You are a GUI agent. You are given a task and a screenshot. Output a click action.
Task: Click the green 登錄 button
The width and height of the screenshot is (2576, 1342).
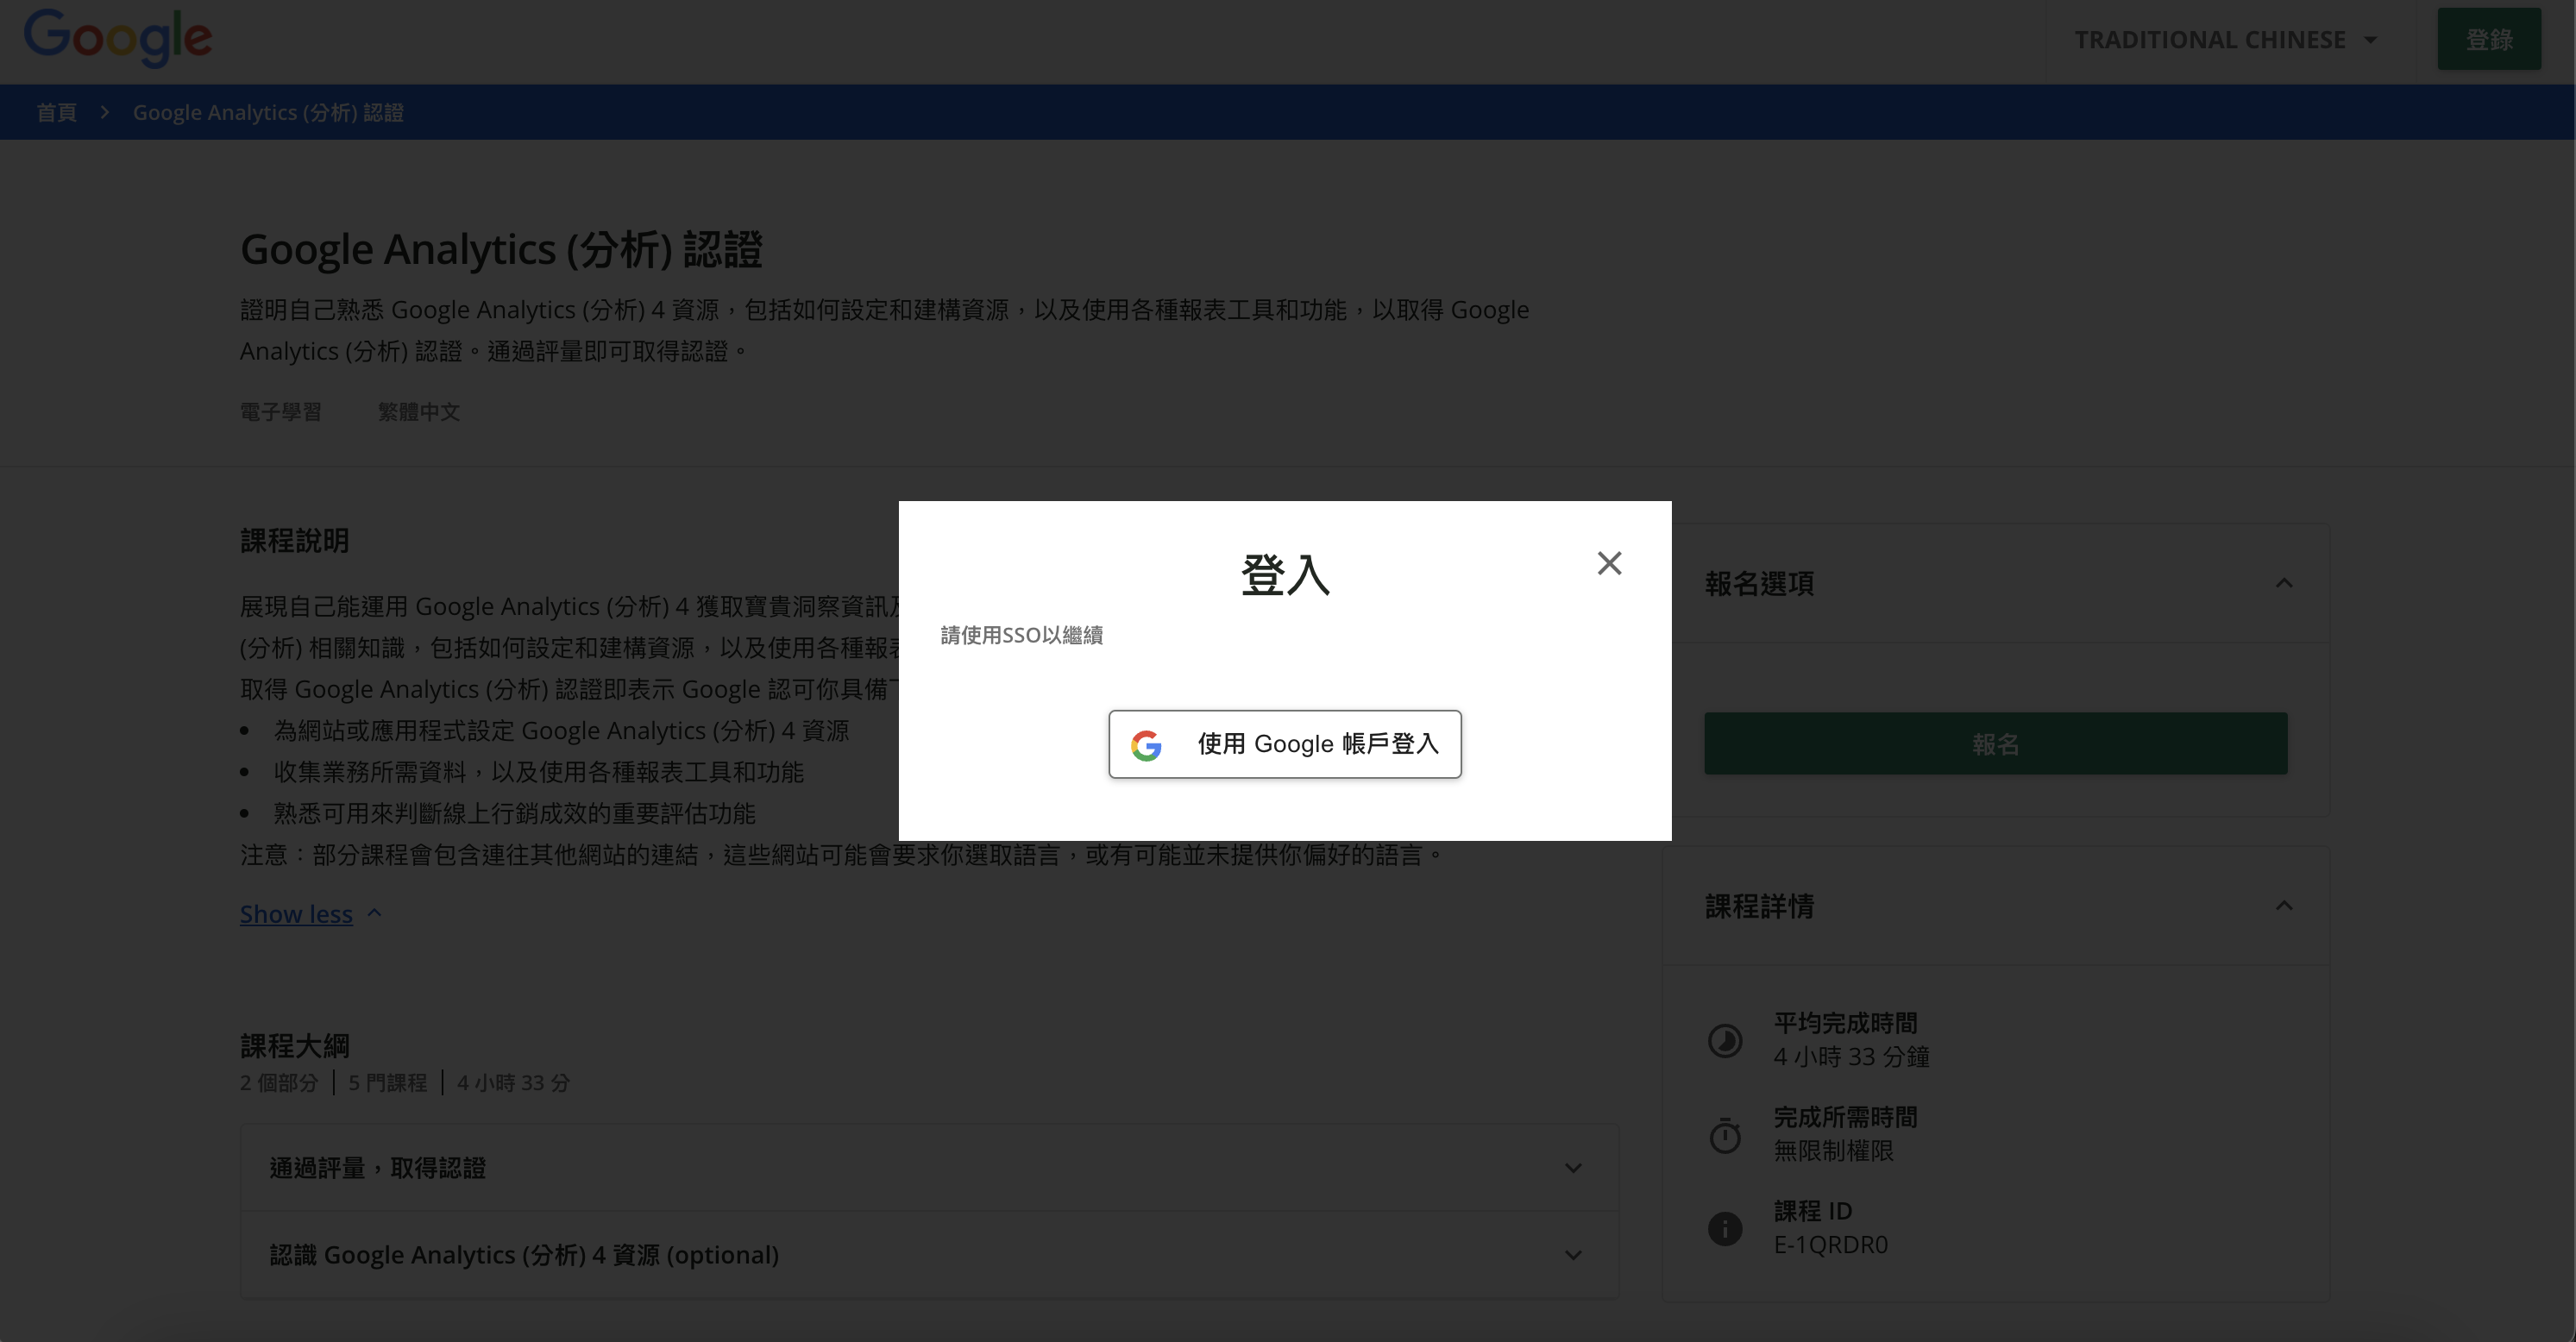pyautogui.click(x=2488, y=40)
